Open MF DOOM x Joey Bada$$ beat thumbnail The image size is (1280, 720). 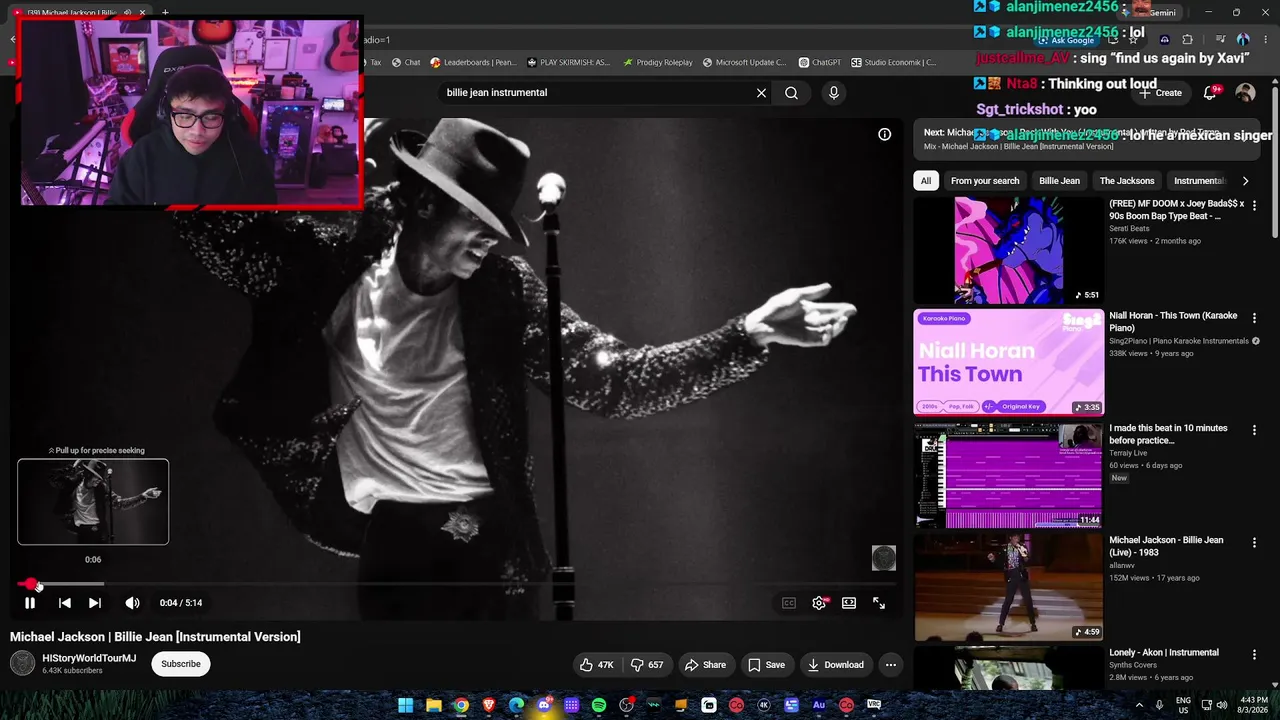pyautogui.click(x=1009, y=250)
